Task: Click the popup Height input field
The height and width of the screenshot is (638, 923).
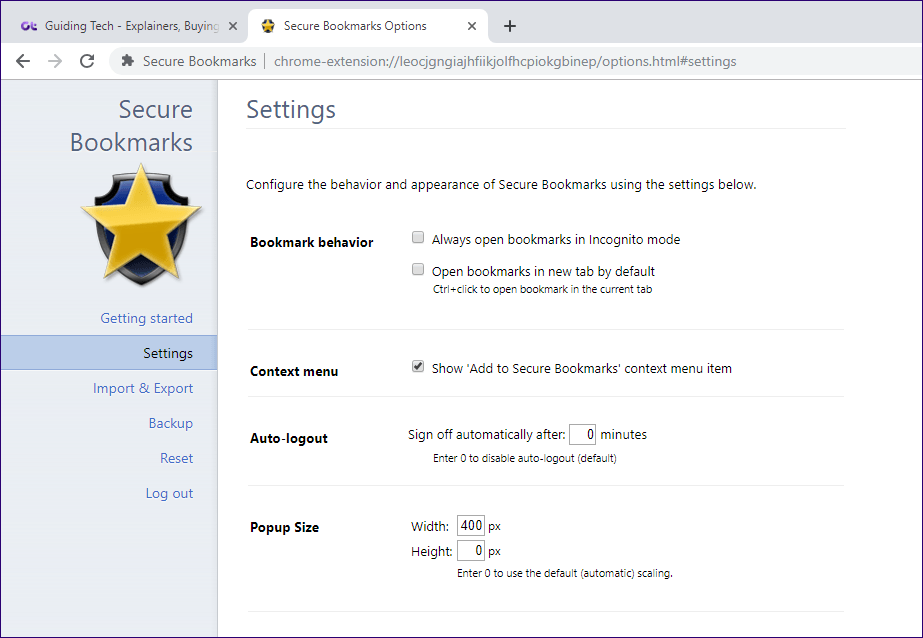Action: [471, 550]
